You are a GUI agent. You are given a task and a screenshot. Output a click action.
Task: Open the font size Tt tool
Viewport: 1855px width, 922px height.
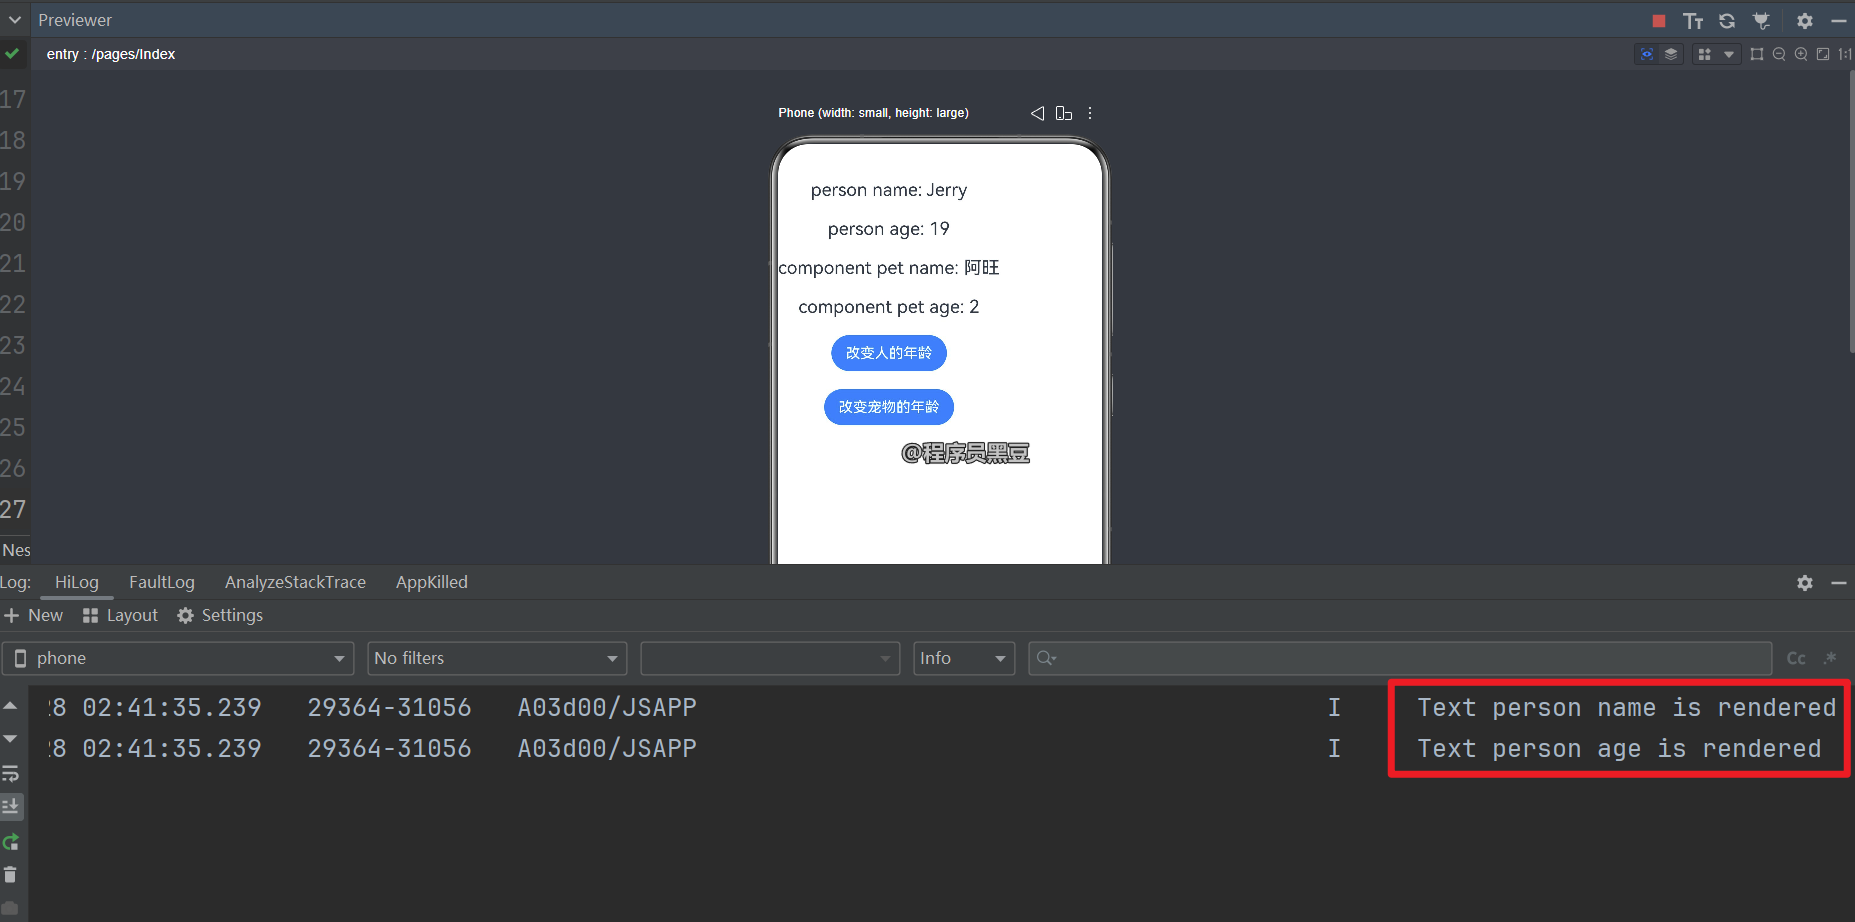pyautogui.click(x=1693, y=20)
